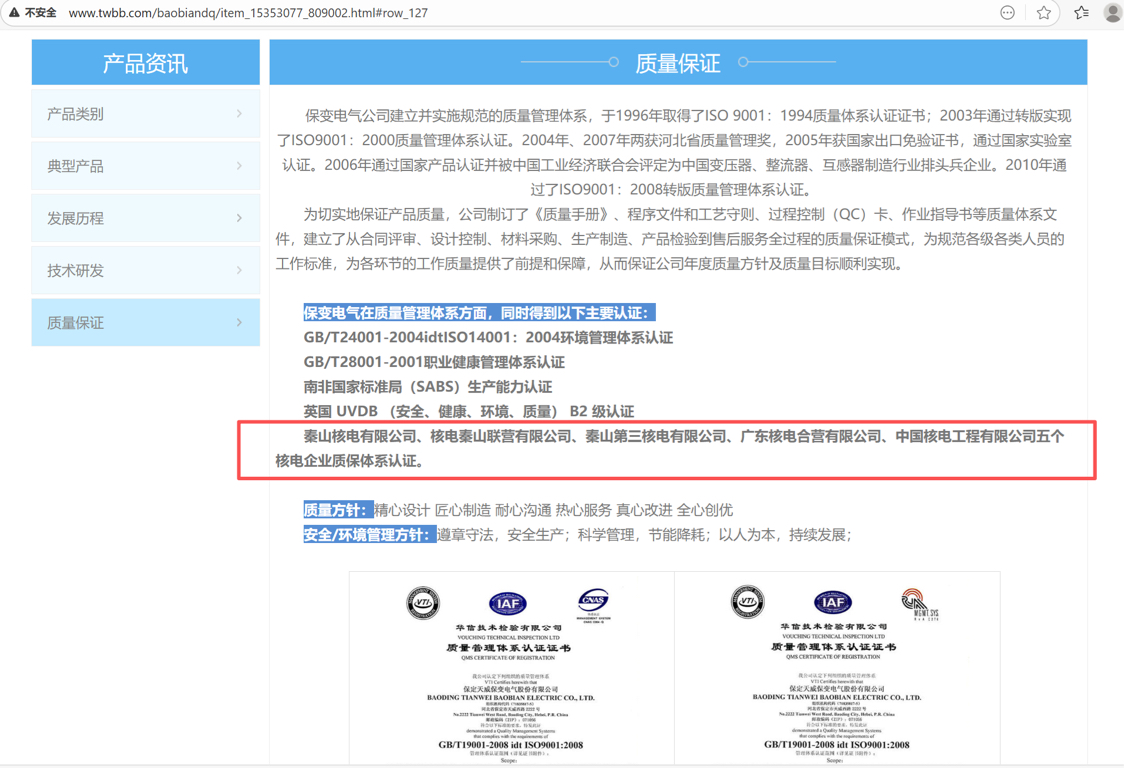Viewport: 1124px width, 768px height.
Task: Expand the chevron beside 典型产品
Action: 239,166
